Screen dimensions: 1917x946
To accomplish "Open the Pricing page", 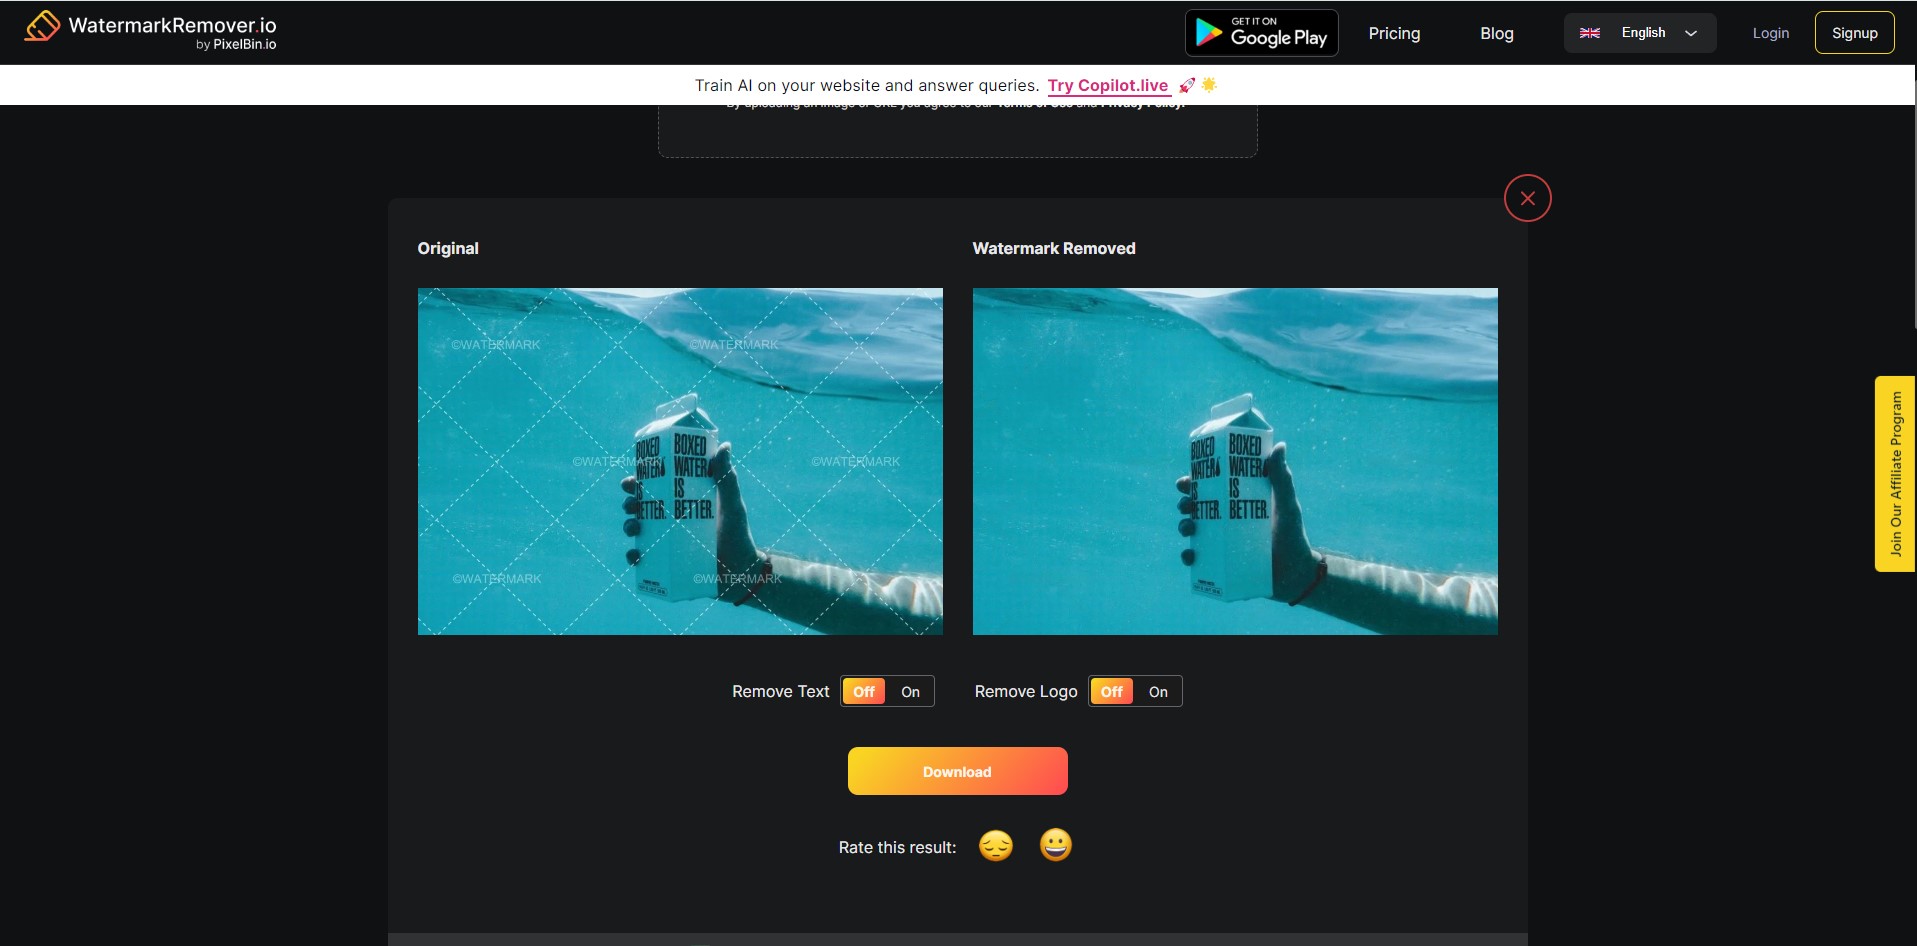I will coord(1394,33).
